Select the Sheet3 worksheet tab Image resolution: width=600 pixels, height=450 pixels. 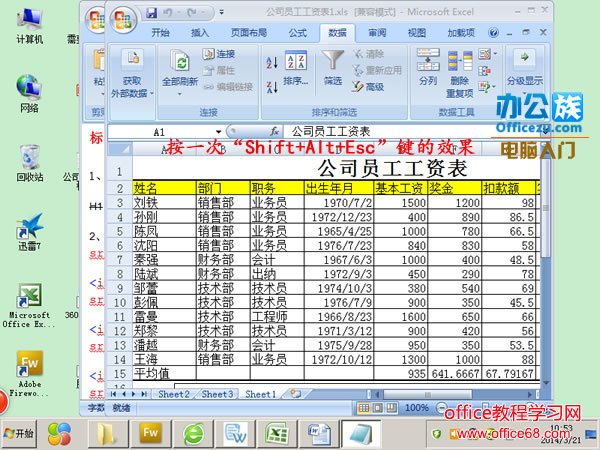tap(217, 394)
